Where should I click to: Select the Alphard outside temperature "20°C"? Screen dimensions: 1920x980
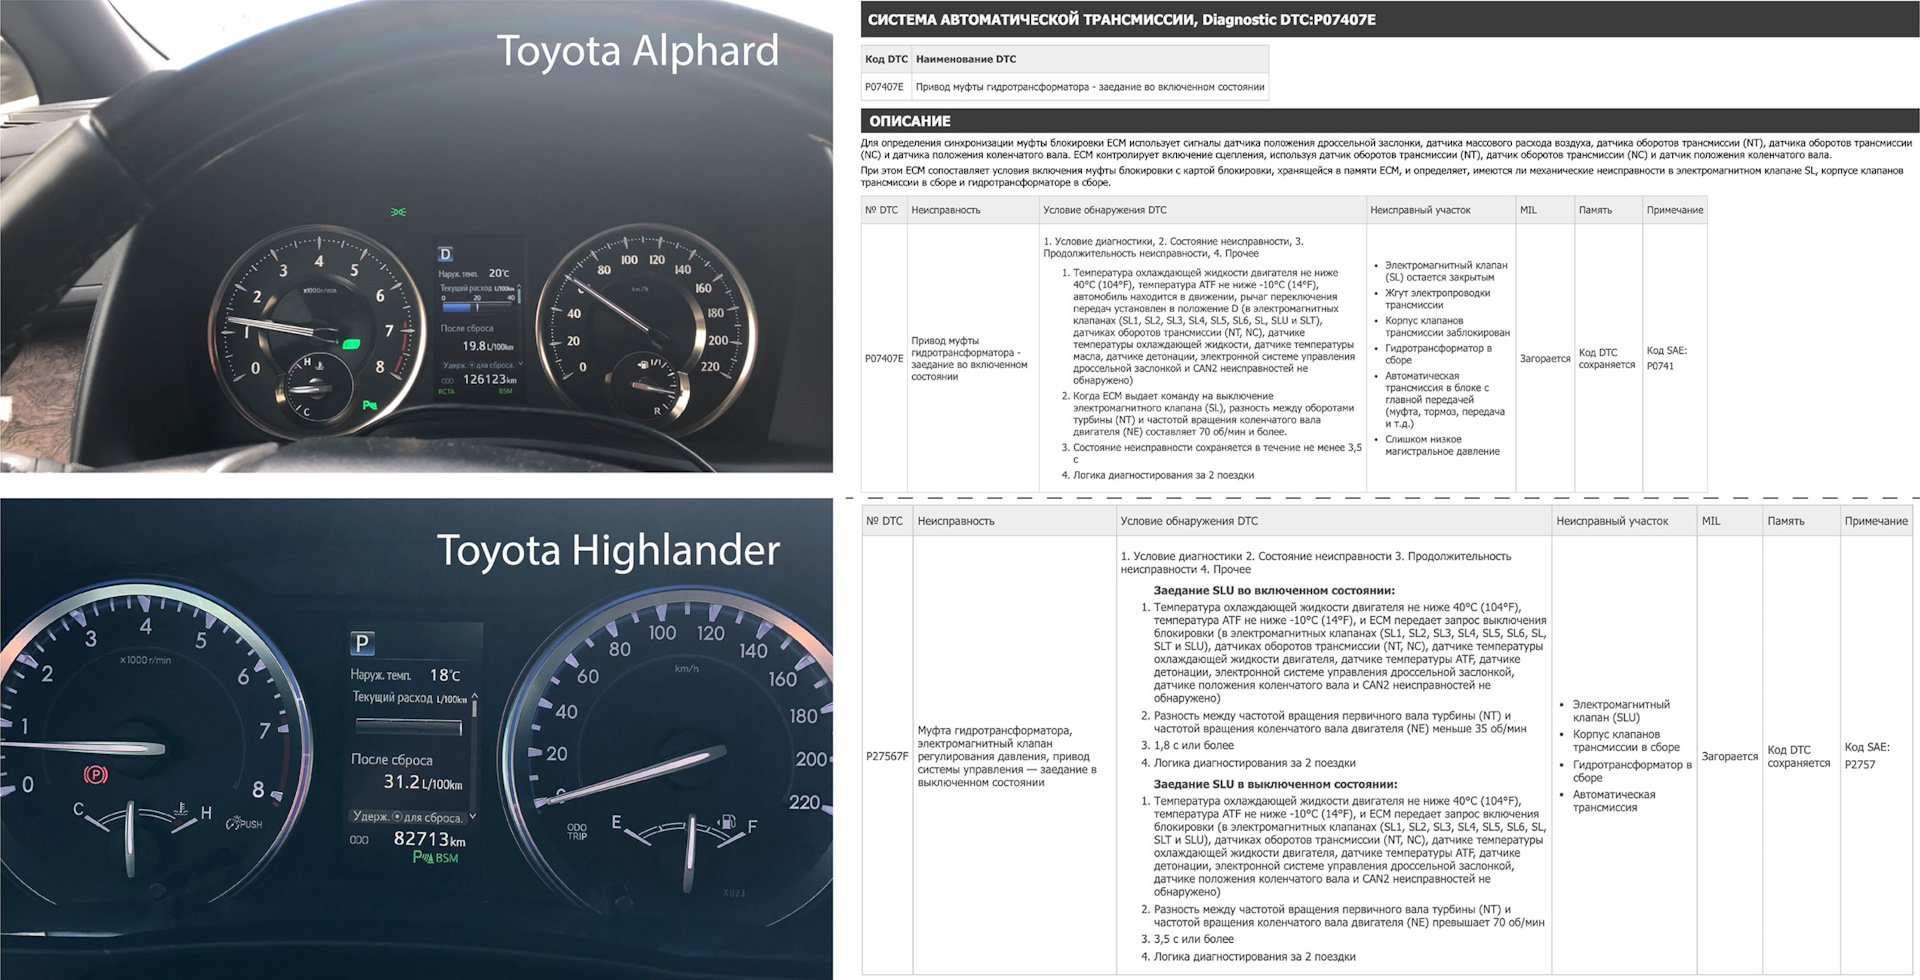coord(499,273)
